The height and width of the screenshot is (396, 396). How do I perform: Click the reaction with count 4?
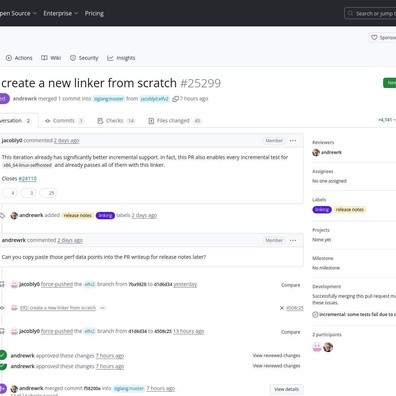point(10,193)
